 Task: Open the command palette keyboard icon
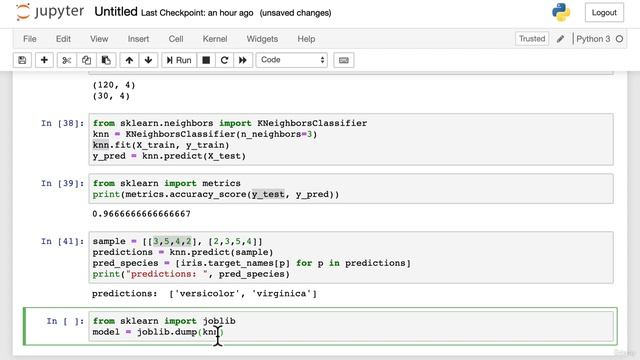pos(344,60)
